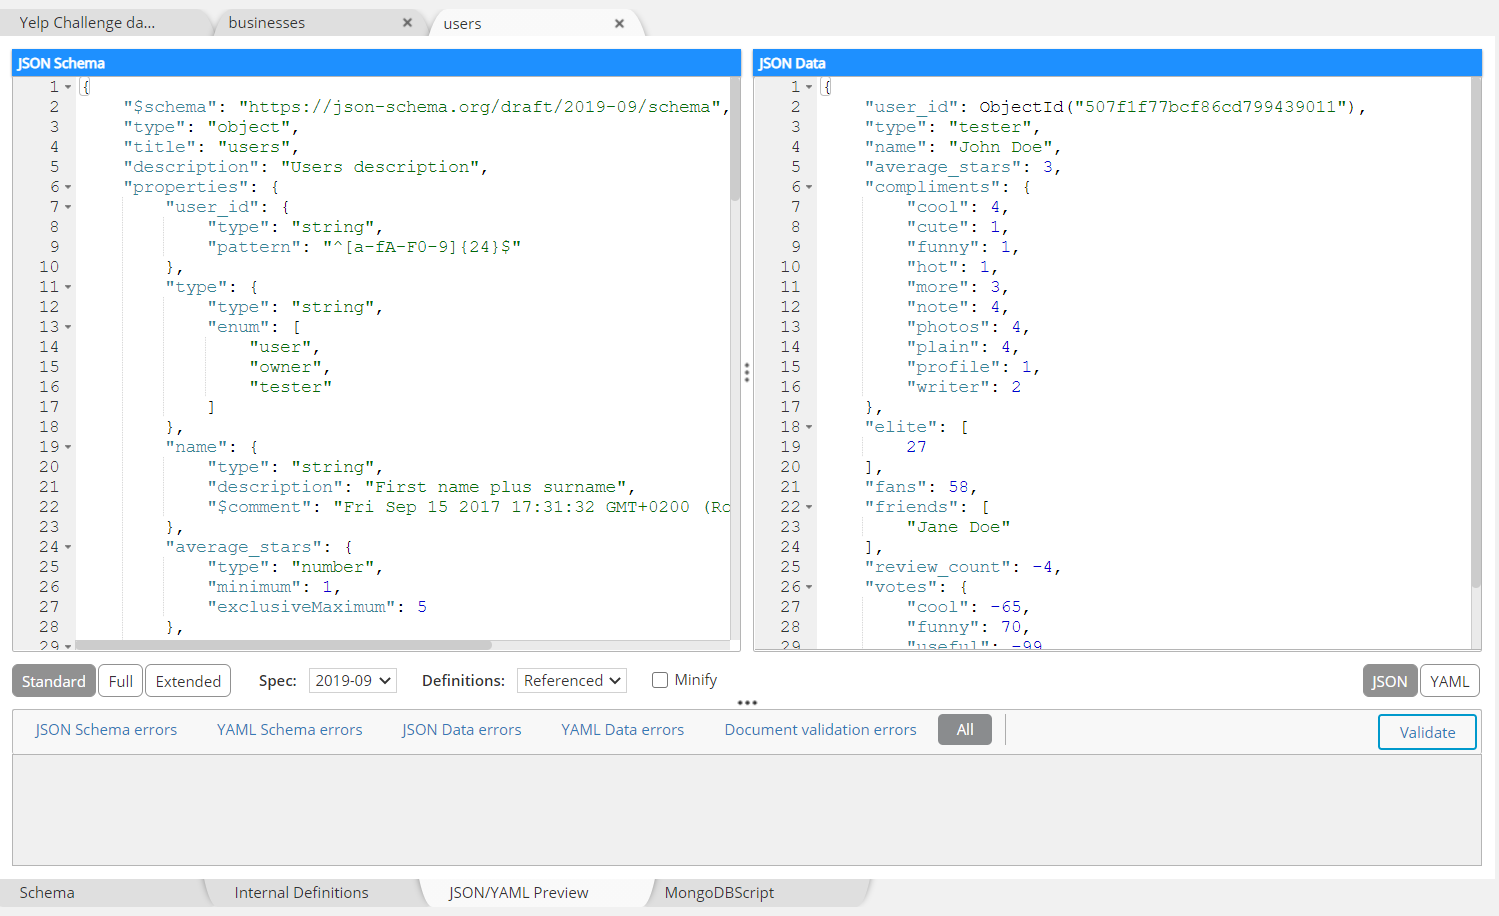
Task: Switch the view mode to Full
Action: [120, 681]
